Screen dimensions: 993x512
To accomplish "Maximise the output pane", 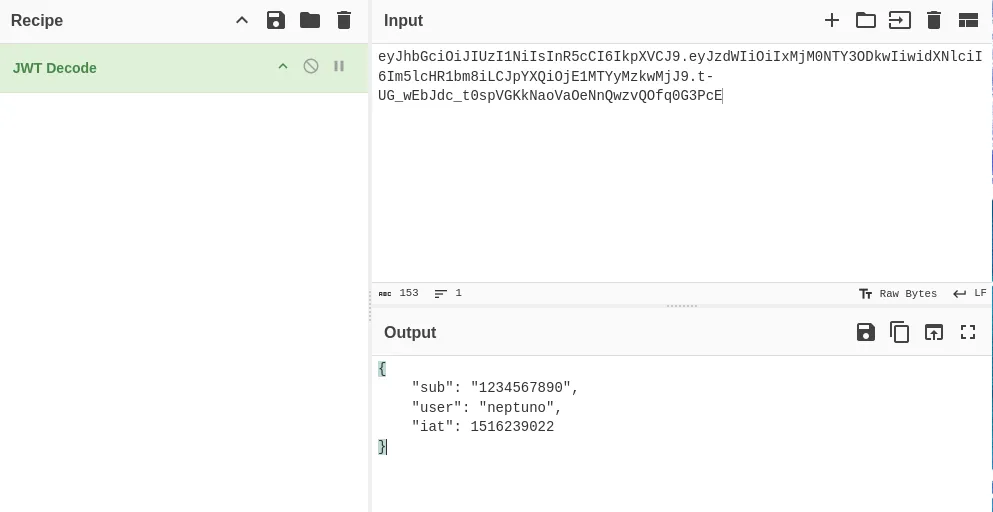I will point(968,332).
